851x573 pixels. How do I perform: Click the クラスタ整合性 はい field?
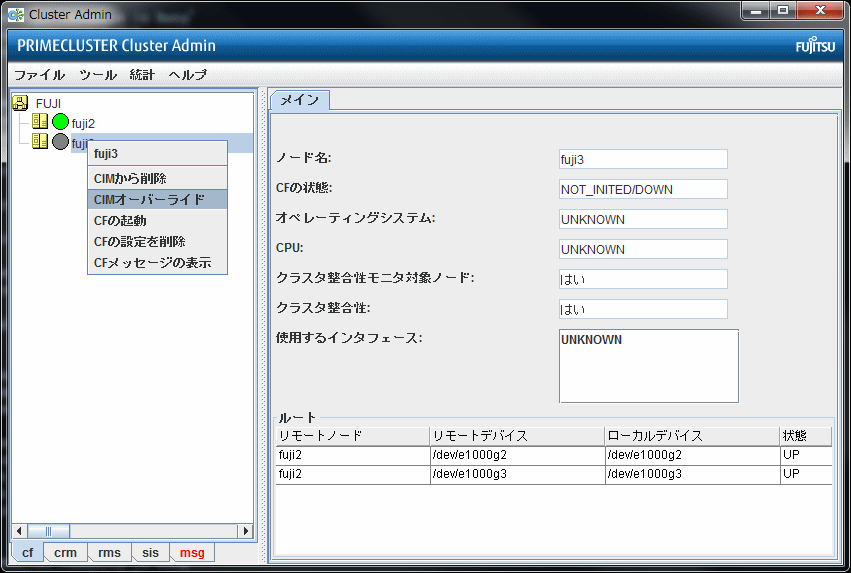point(643,309)
